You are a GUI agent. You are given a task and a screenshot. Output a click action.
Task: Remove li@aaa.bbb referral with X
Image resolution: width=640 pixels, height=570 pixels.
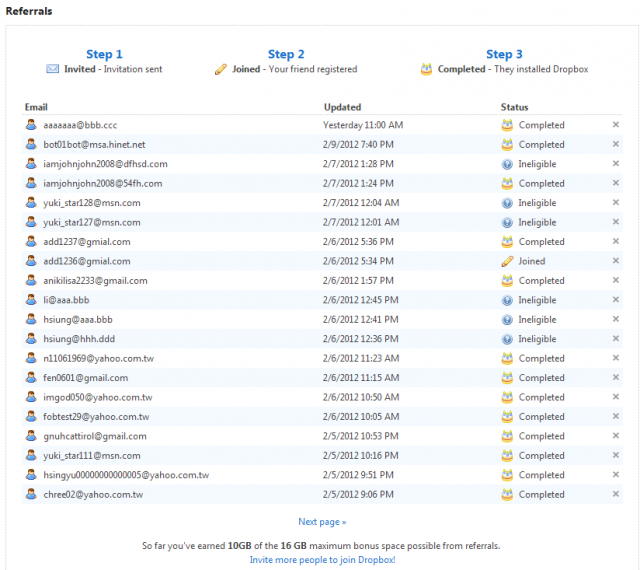(x=616, y=300)
